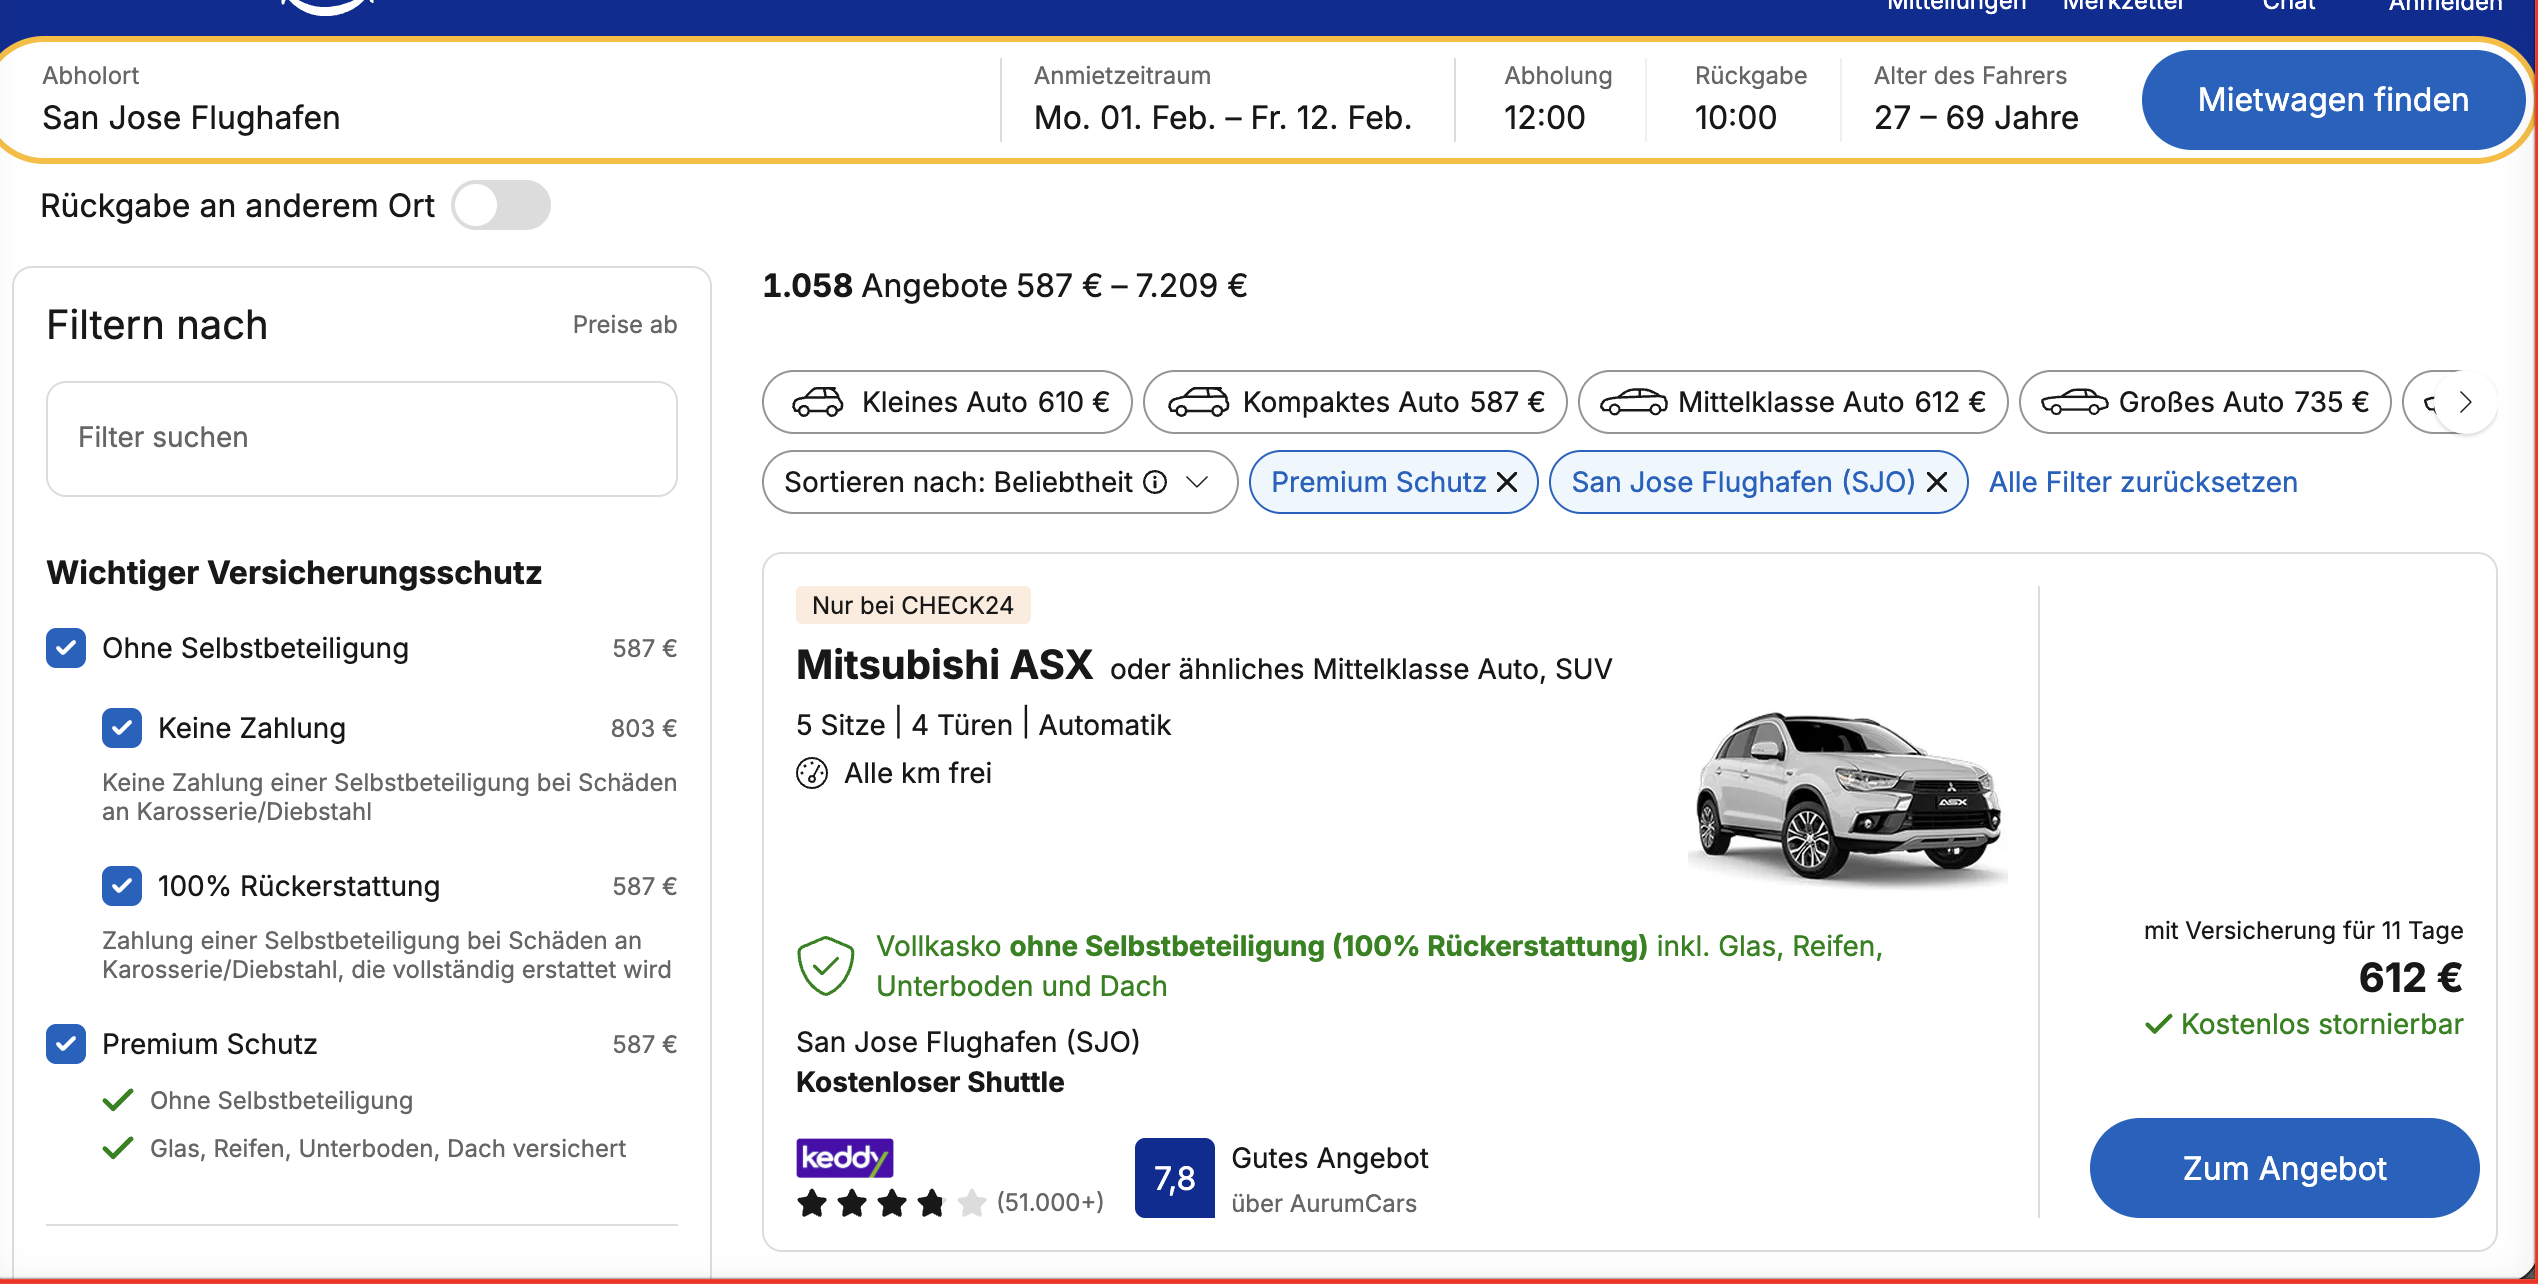Select the Kleines Auto 610 € category

tap(947, 402)
